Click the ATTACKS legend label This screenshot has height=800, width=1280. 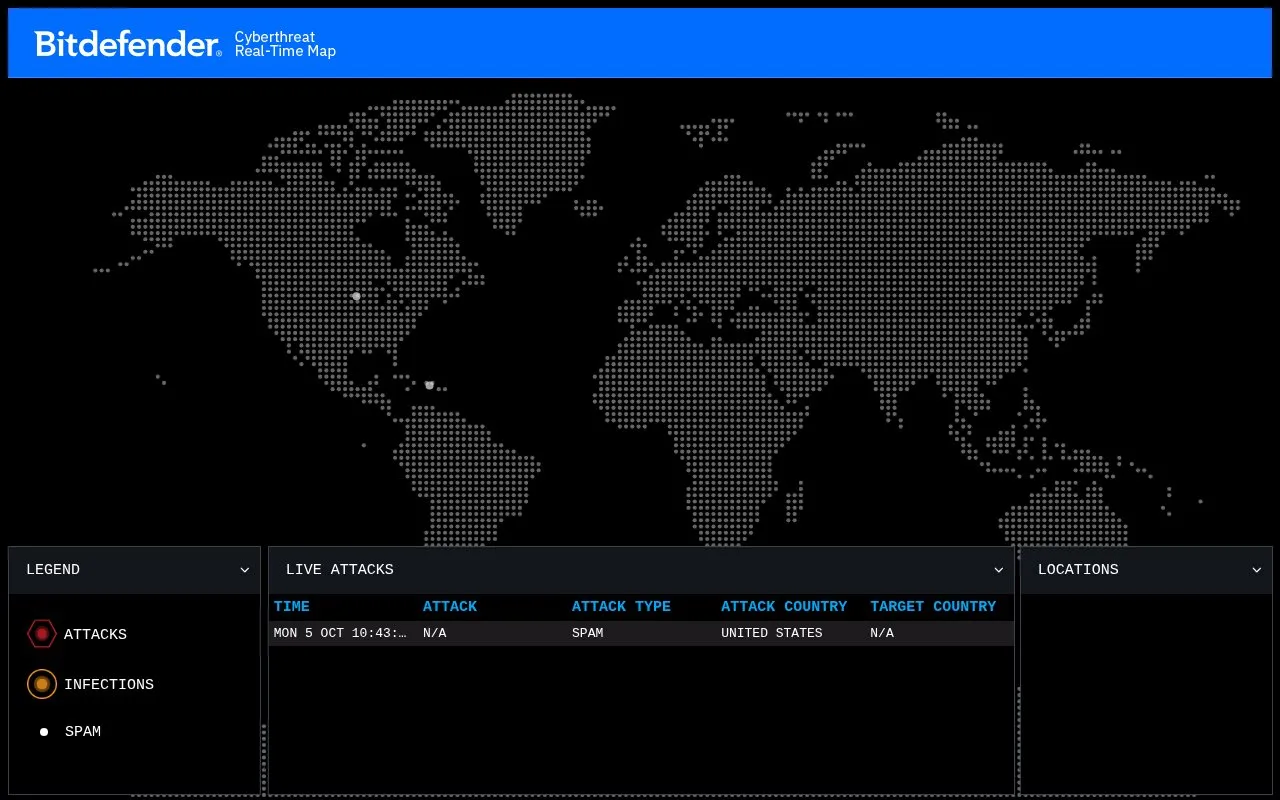point(95,634)
